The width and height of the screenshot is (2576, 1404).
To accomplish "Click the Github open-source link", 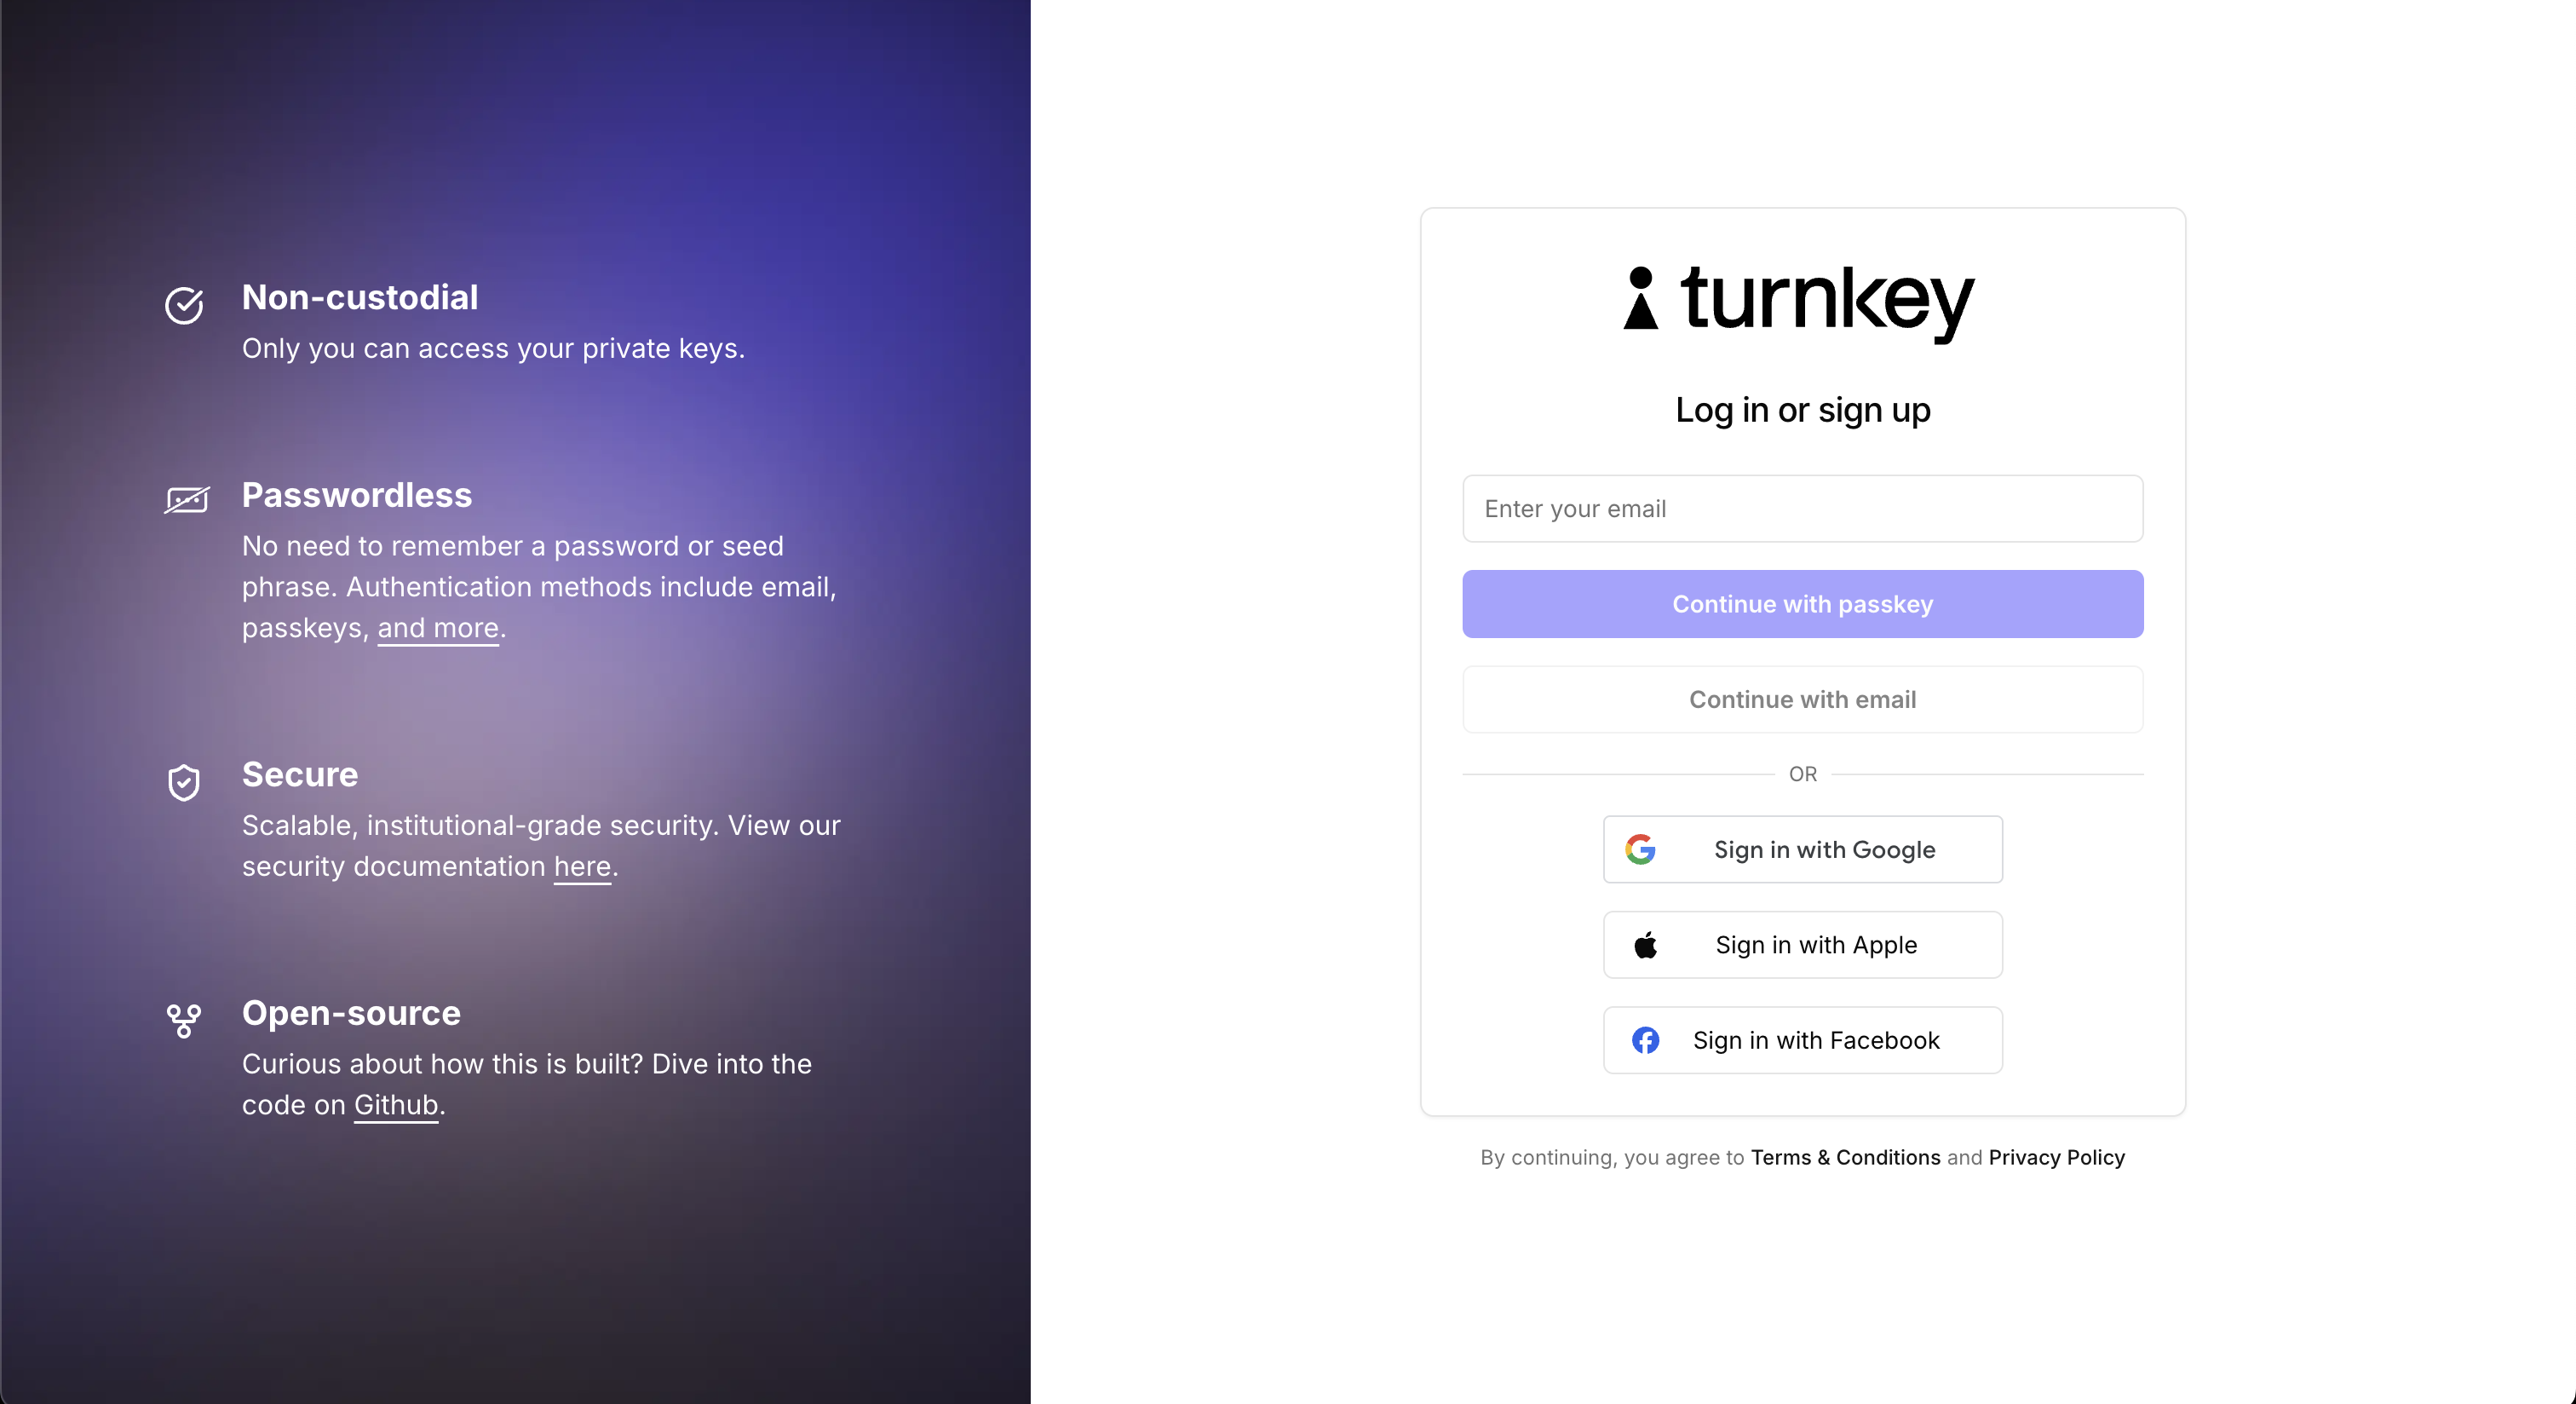I will pos(394,1105).
